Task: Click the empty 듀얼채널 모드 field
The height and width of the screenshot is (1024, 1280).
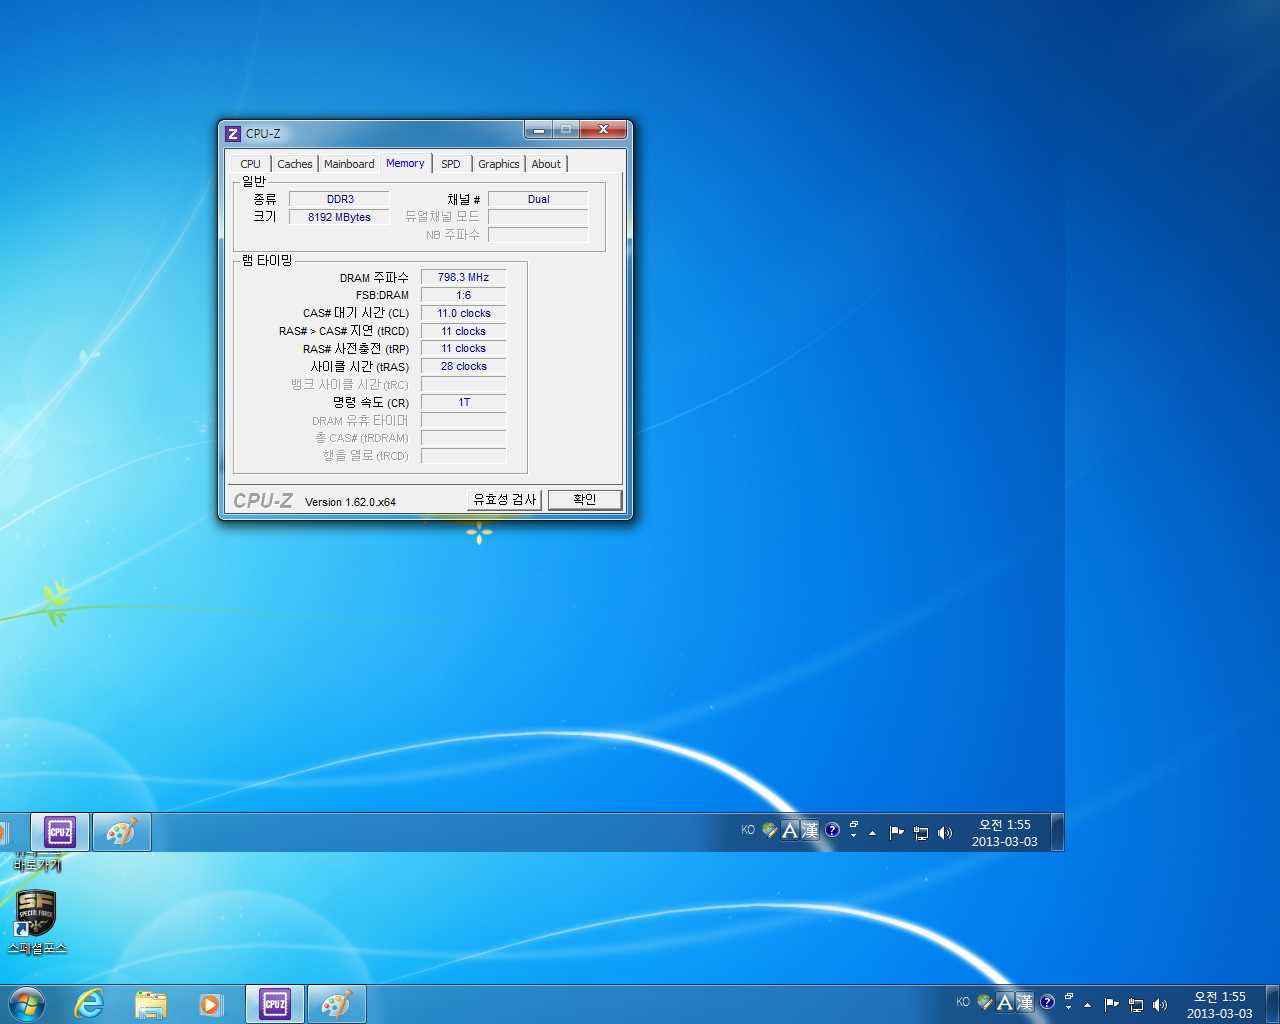Action: point(538,217)
